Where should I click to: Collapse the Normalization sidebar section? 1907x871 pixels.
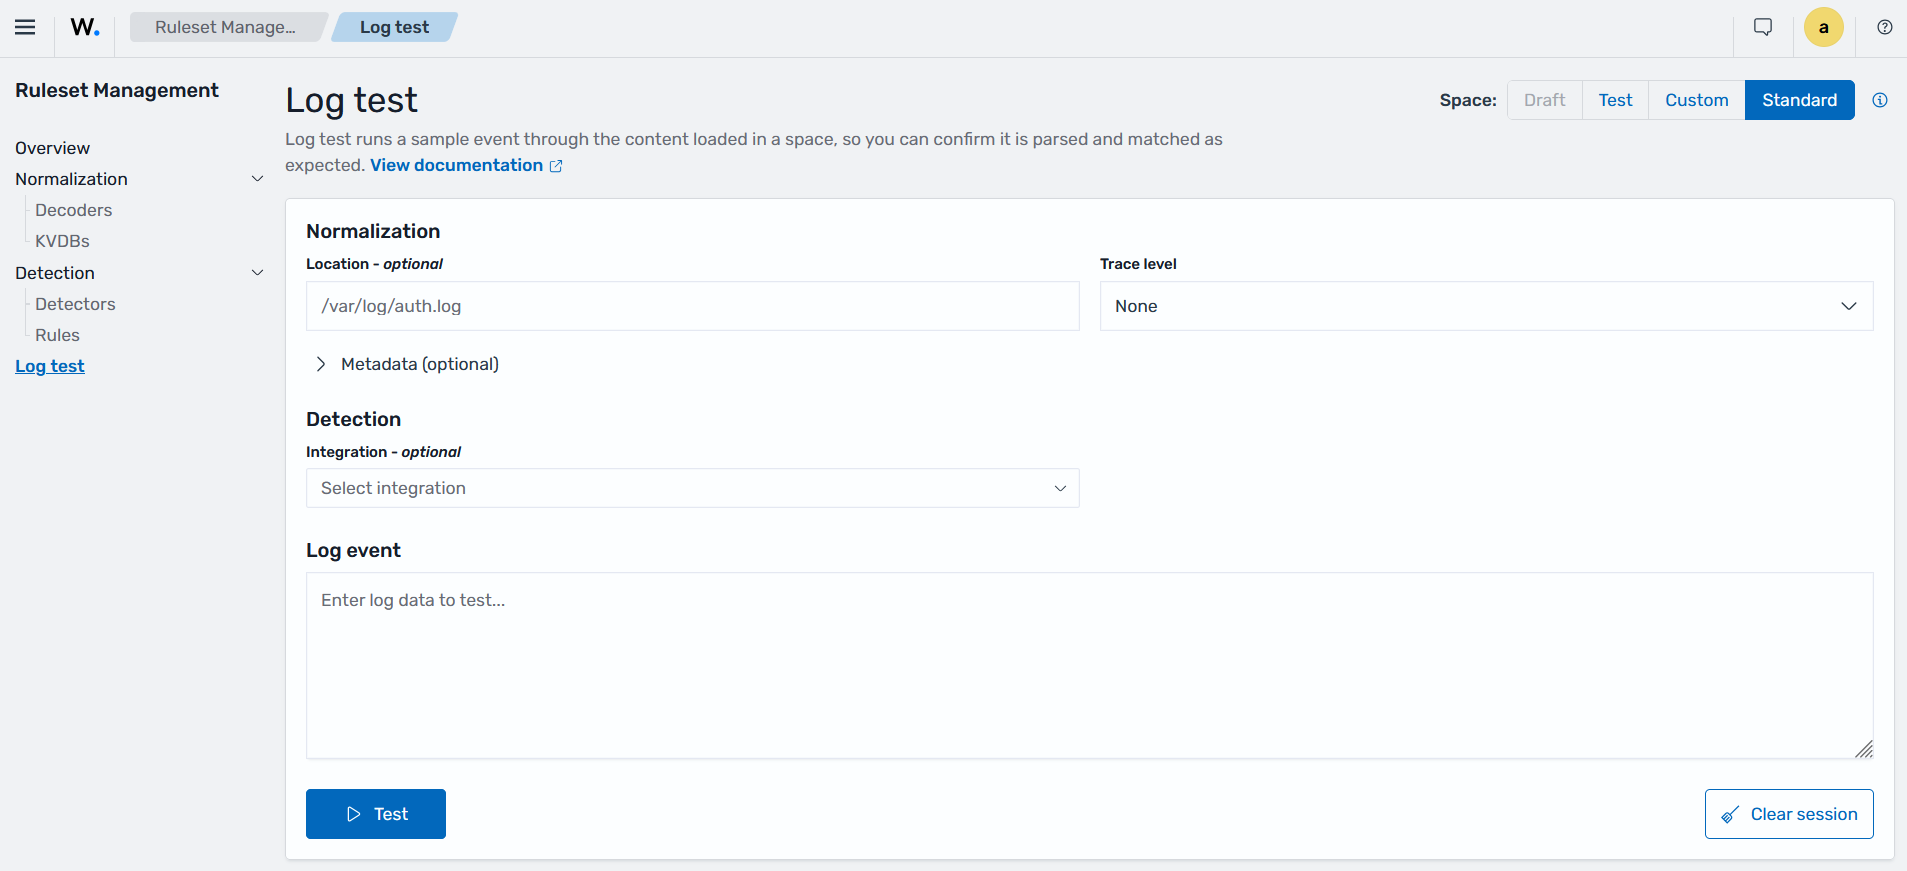[x=257, y=179]
